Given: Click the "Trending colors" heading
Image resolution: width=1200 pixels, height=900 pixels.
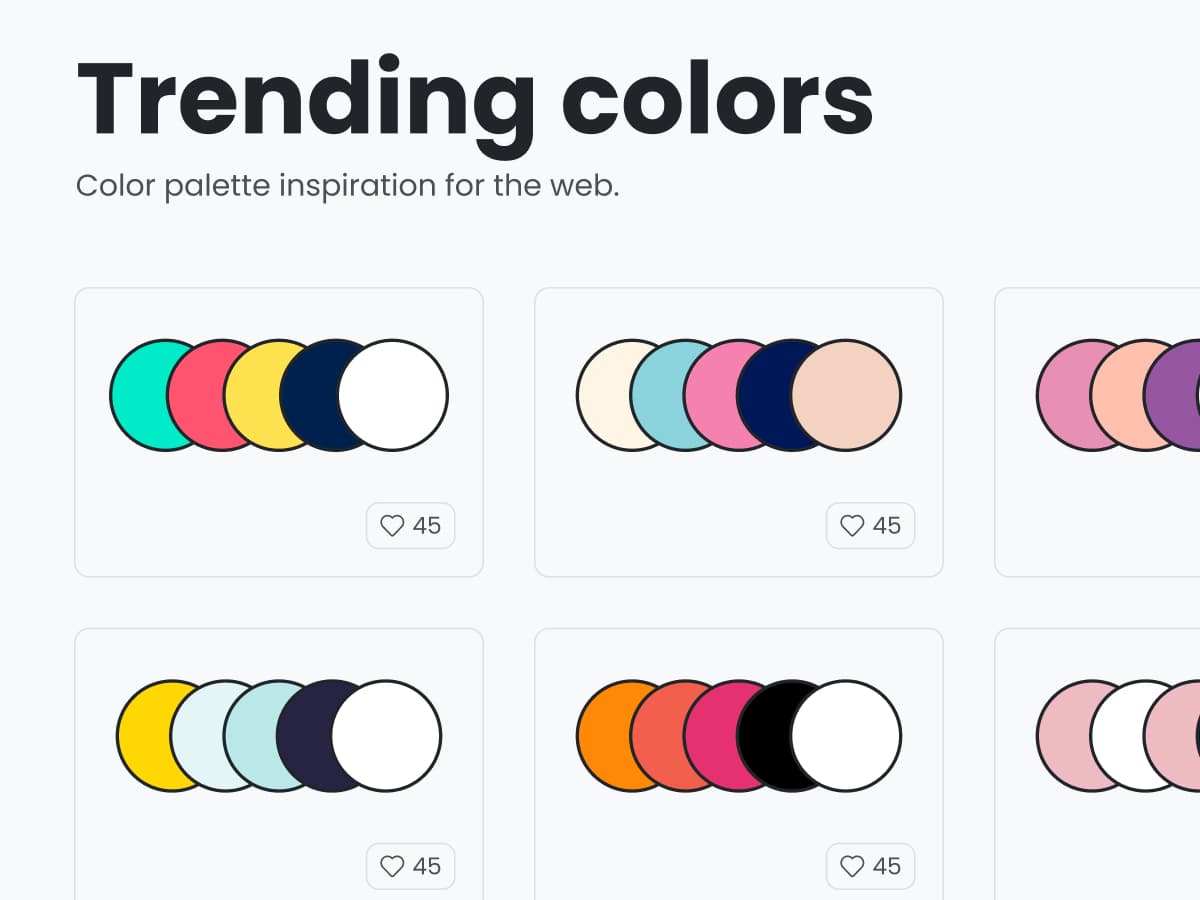Looking at the screenshot, I should 475,100.
